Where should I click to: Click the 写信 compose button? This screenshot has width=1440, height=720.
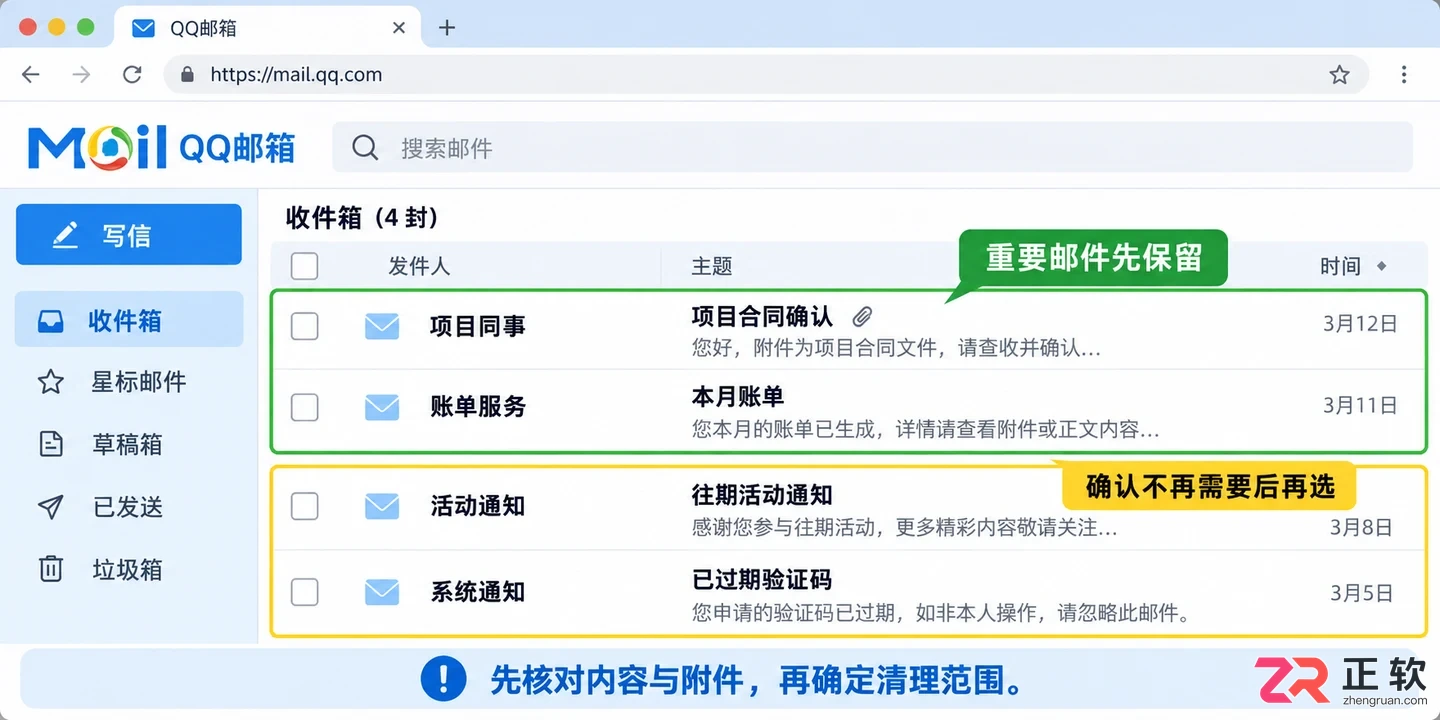129,235
